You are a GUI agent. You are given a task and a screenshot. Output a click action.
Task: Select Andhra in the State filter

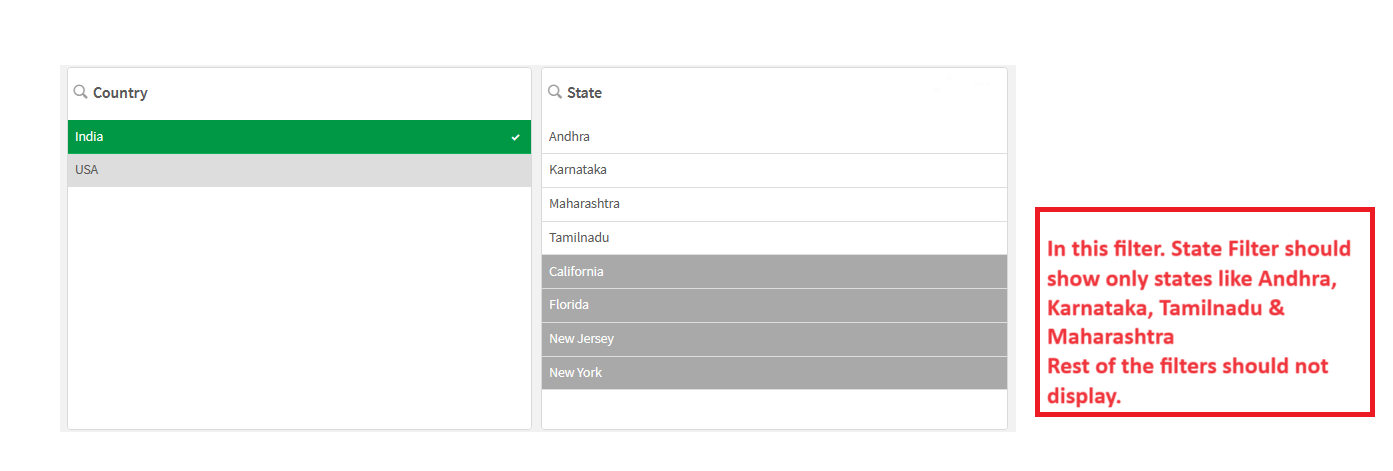pyautogui.click(x=774, y=137)
